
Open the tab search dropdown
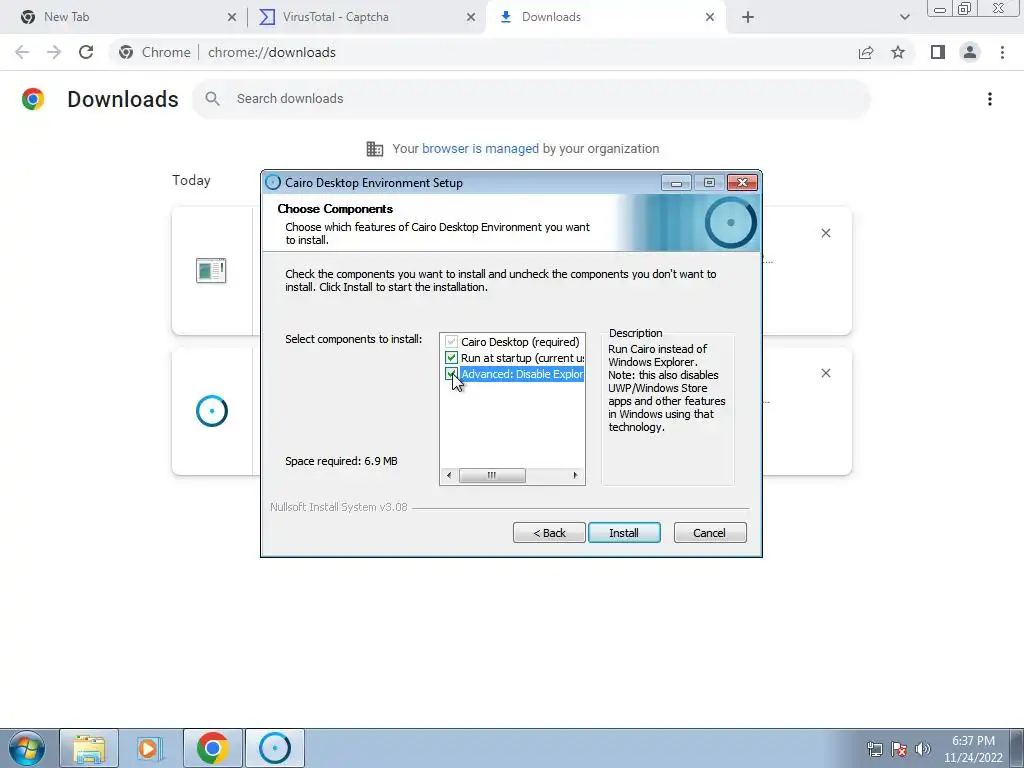pos(904,17)
